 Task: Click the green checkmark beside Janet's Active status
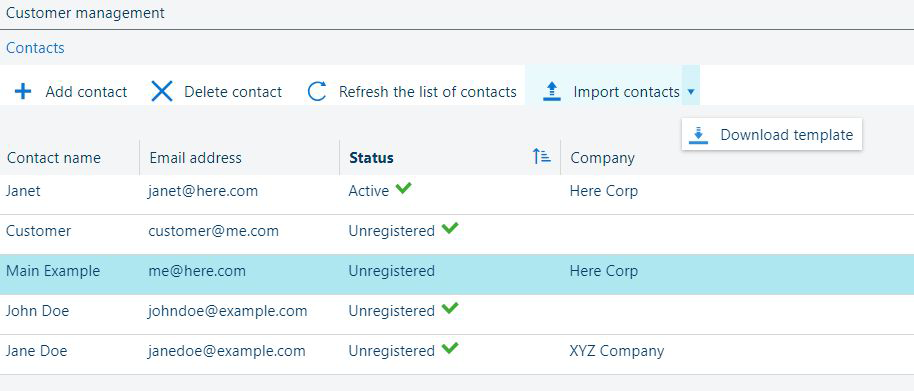[x=403, y=189]
